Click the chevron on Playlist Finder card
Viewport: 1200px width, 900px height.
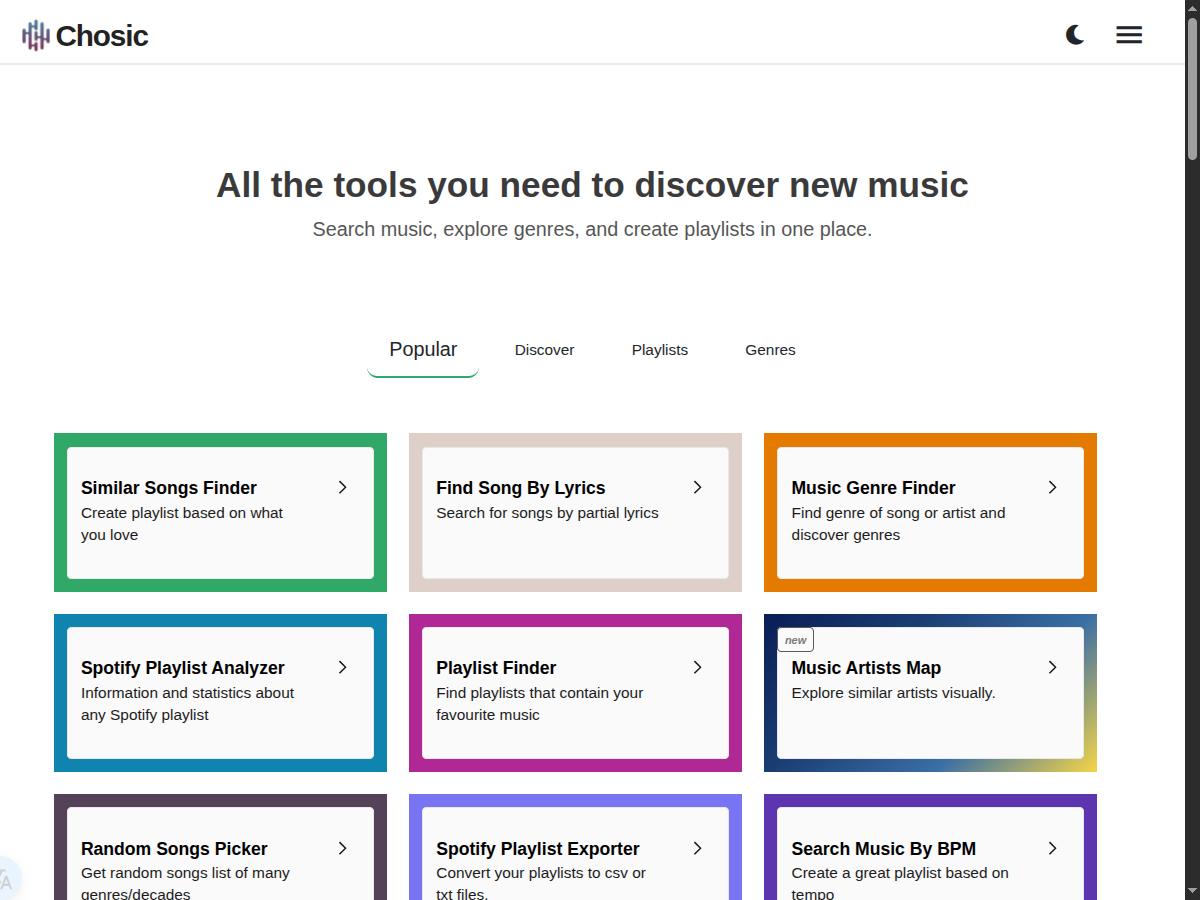697,667
